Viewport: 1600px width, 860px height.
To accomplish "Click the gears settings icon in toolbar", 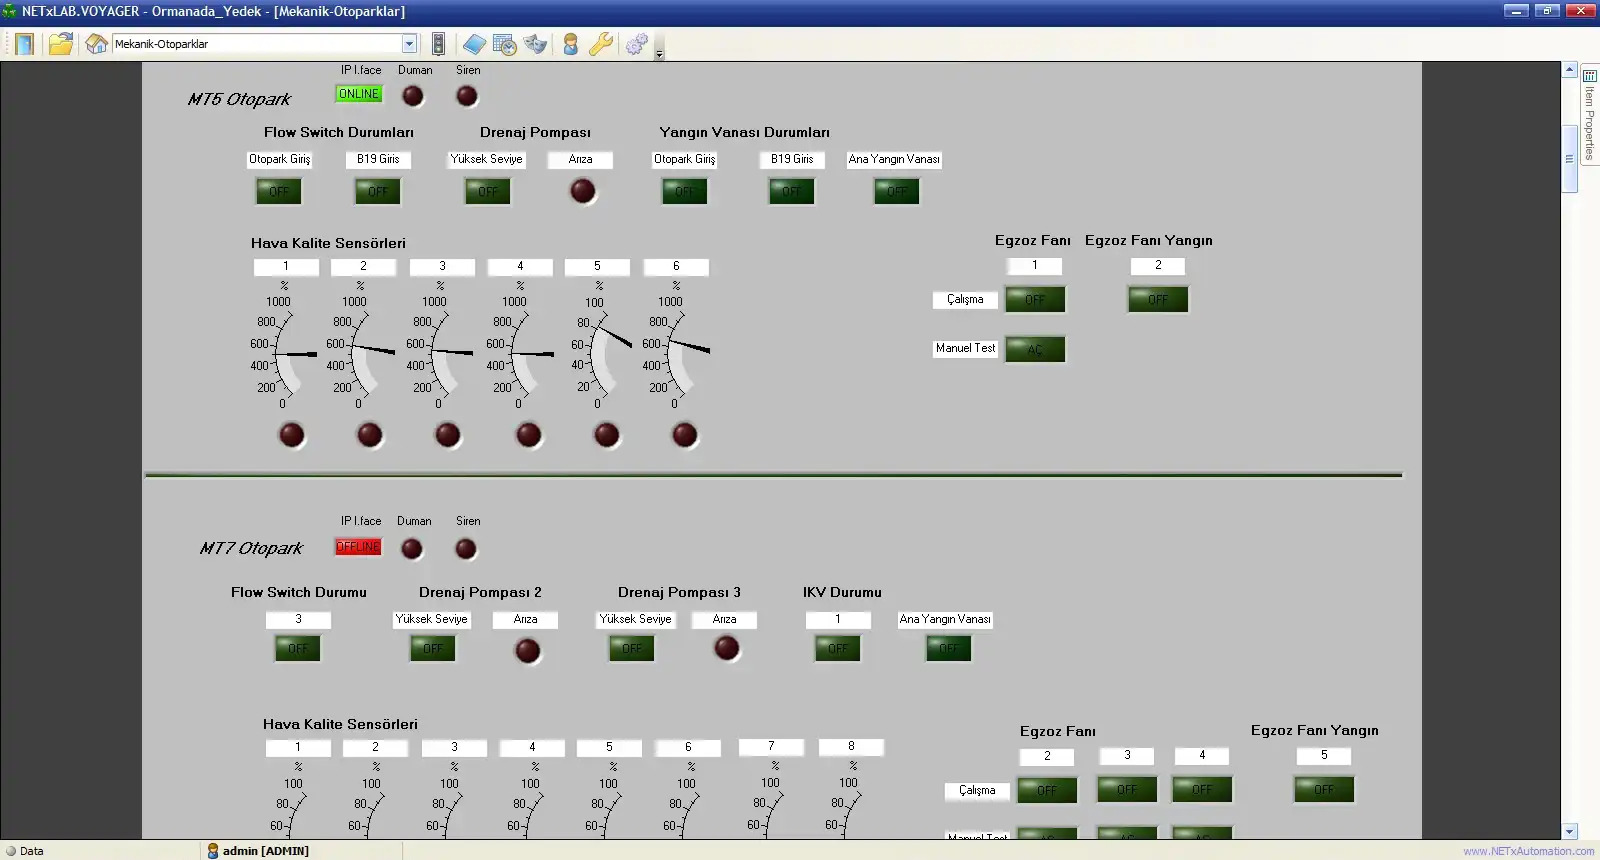I will (x=636, y=44).
